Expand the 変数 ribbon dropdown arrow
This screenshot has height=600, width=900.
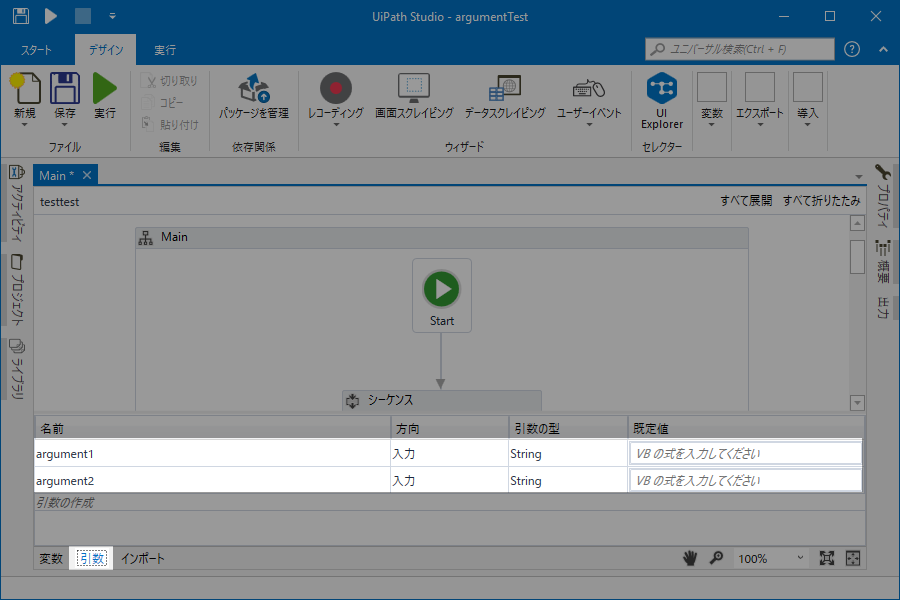pos(712,125)
